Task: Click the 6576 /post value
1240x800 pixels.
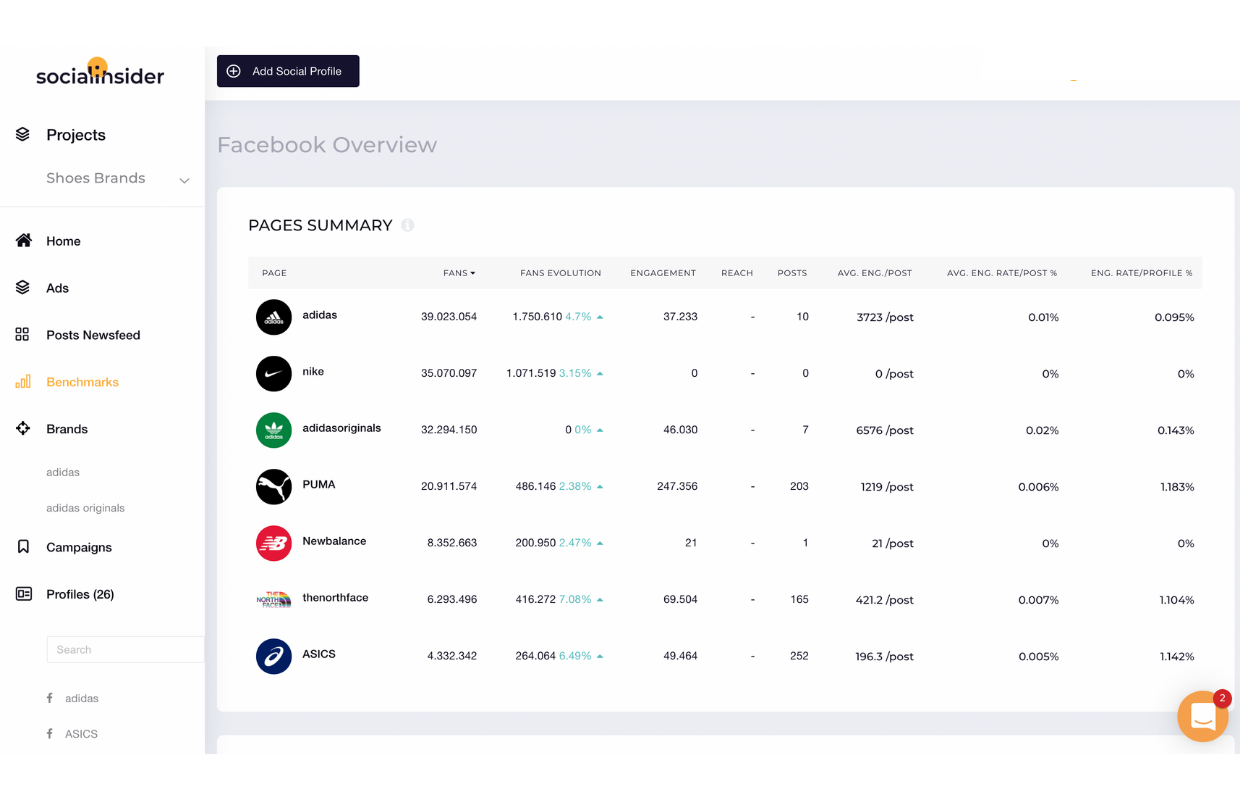Action: click(x=885, y=431)
